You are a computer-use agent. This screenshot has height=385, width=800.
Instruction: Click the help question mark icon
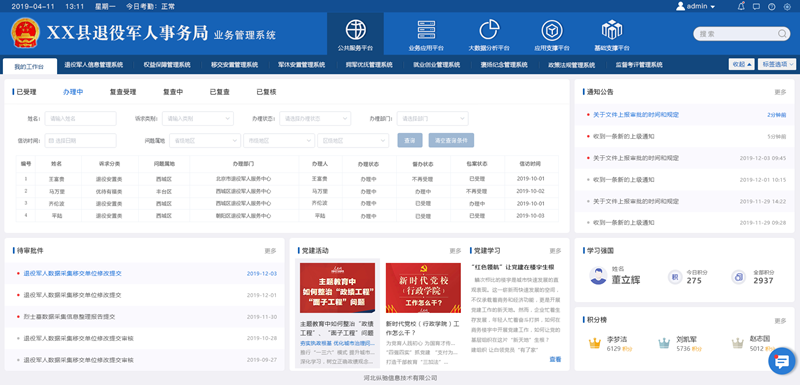[771, 7]
